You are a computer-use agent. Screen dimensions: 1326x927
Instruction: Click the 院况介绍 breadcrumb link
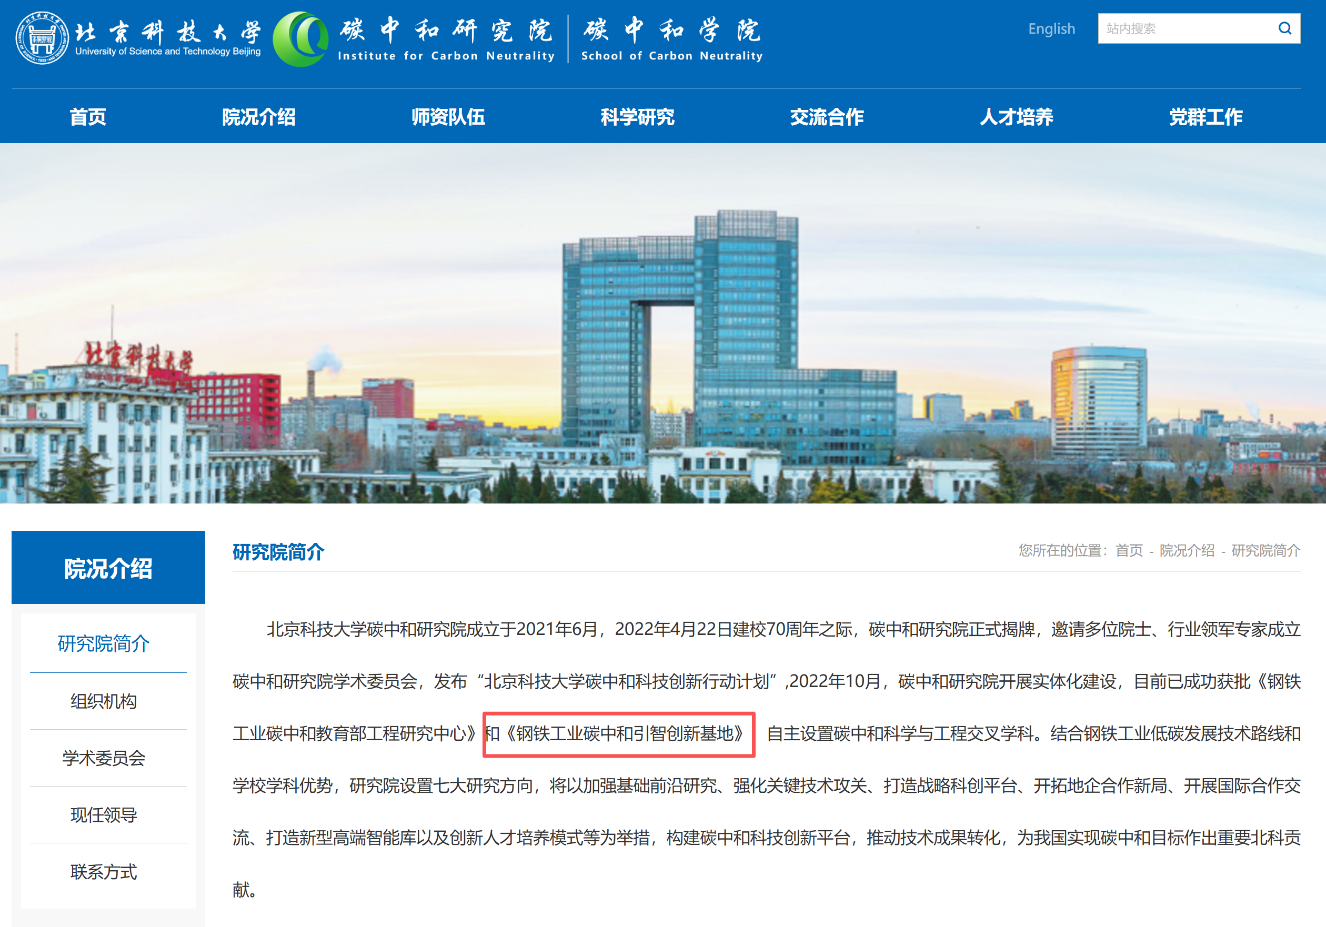[x=1186, y=551]
